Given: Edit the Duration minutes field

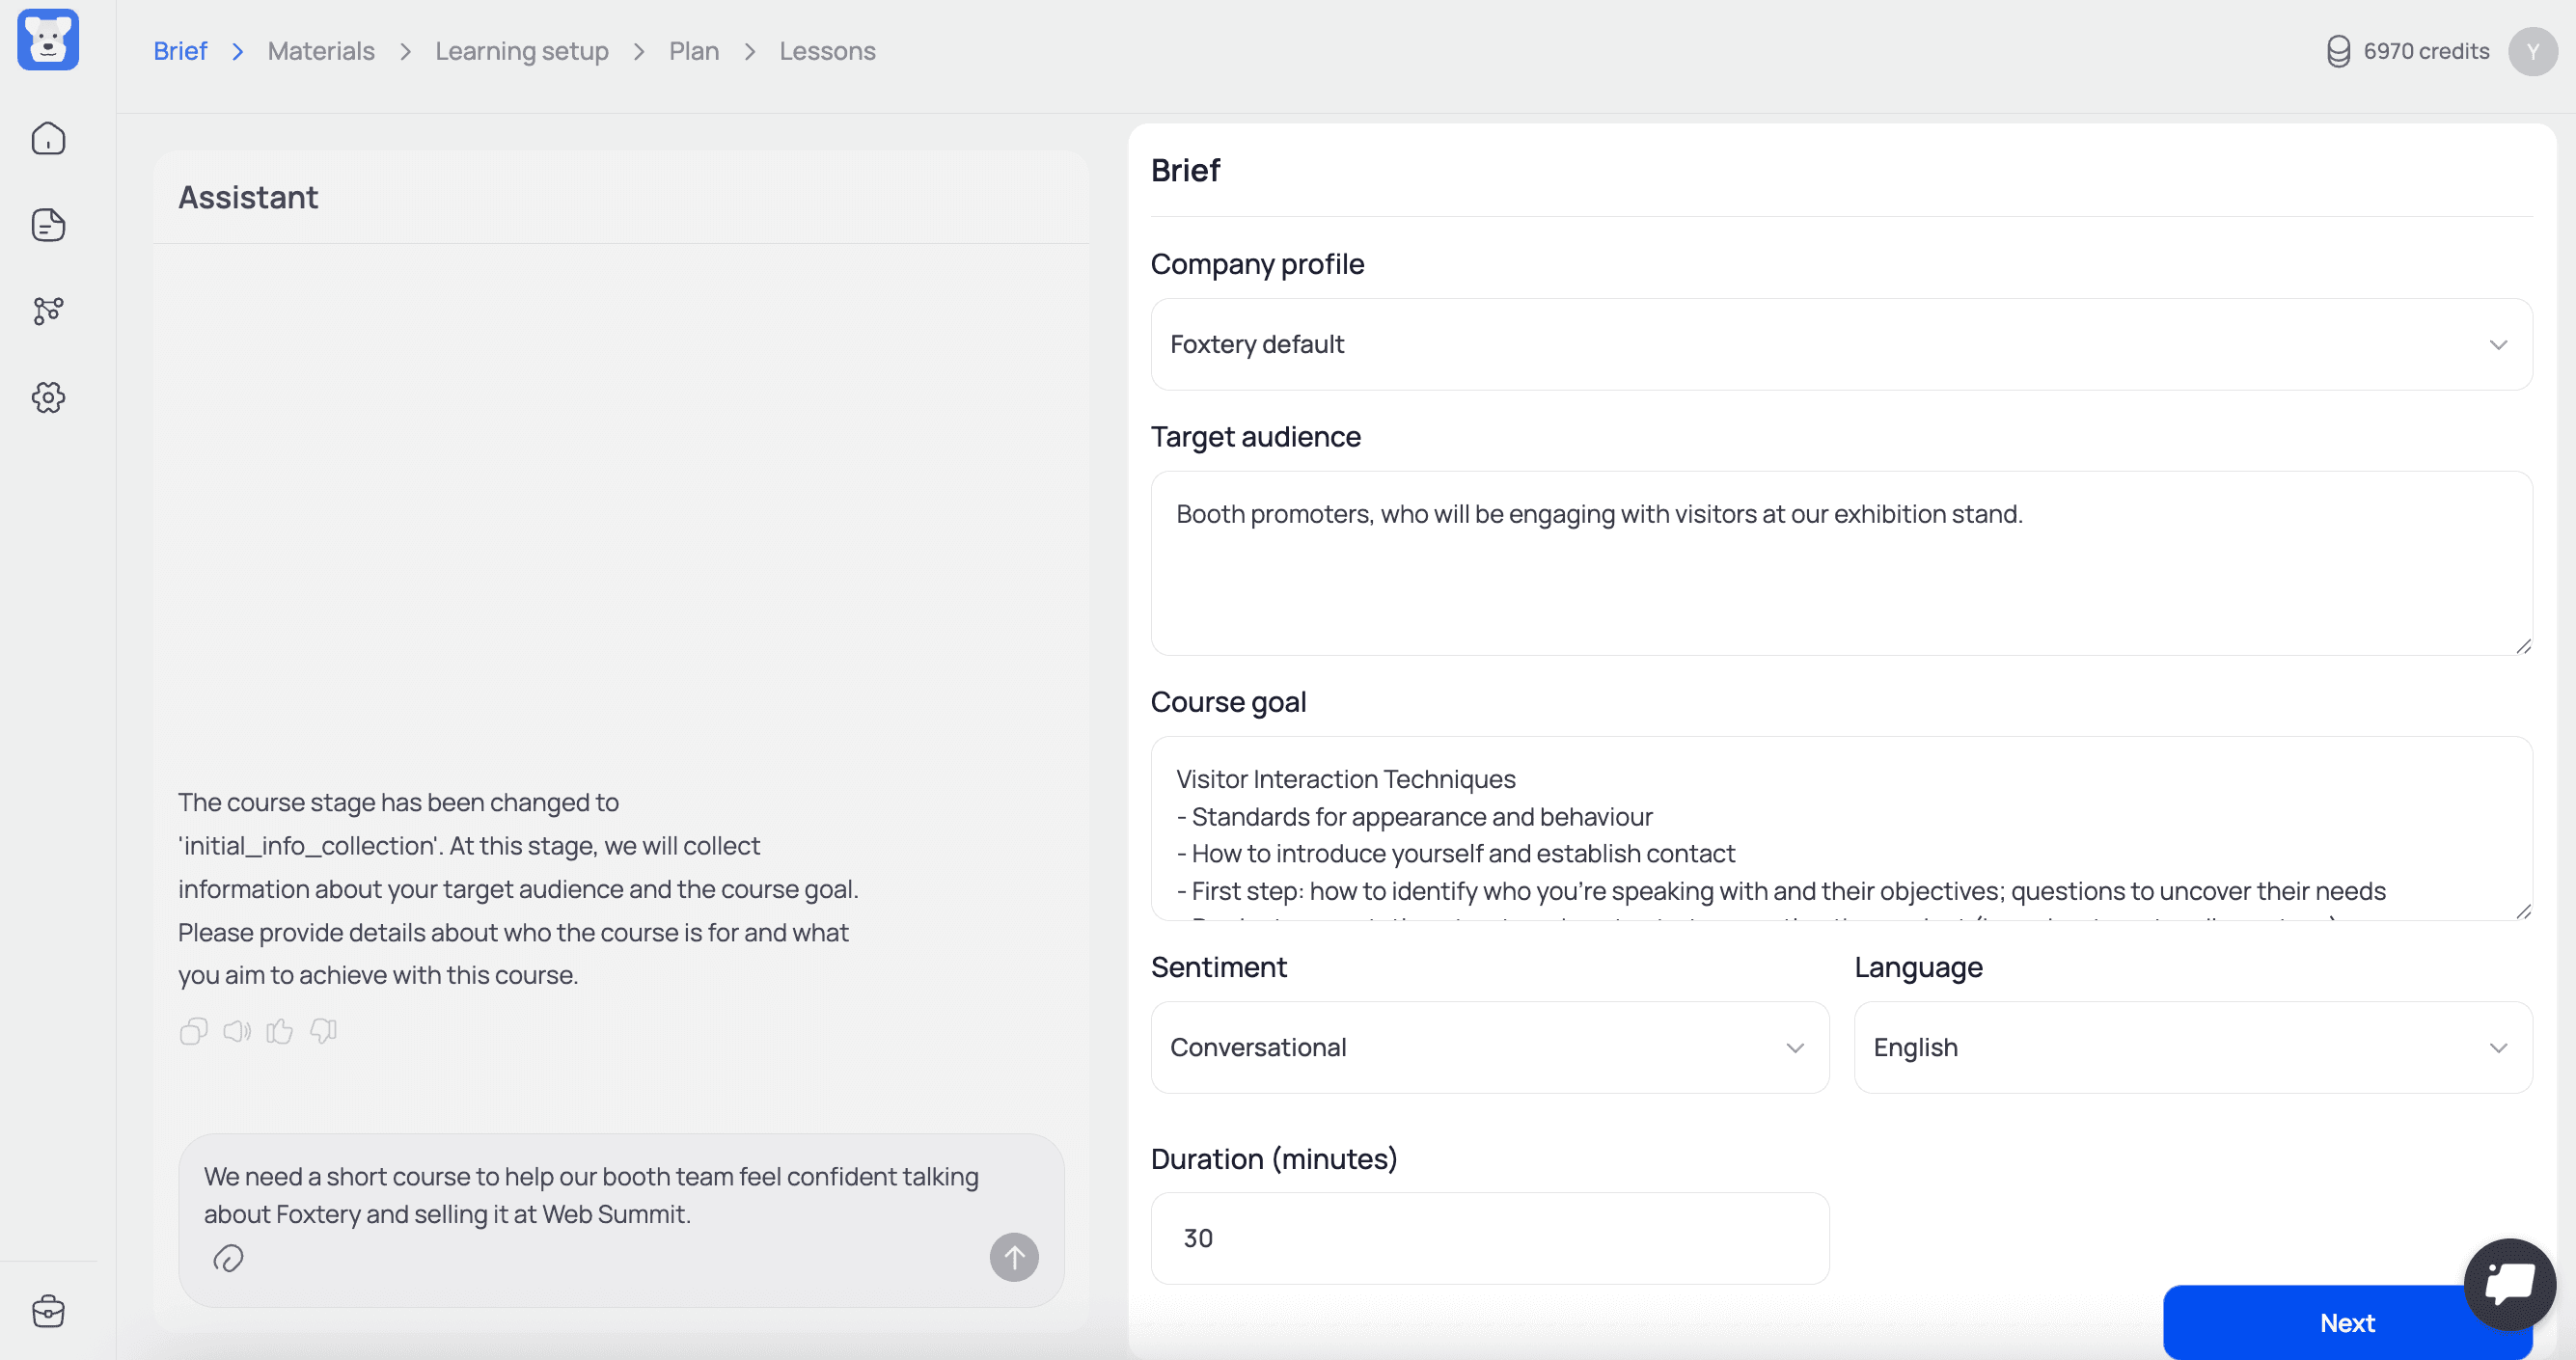Looking at the screenshot, I should 1489,1238.
